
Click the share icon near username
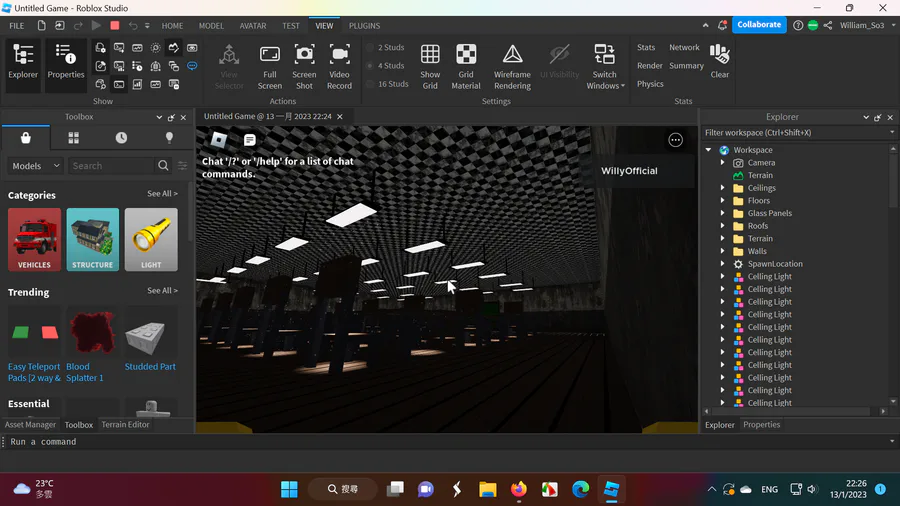coord(828,25)
